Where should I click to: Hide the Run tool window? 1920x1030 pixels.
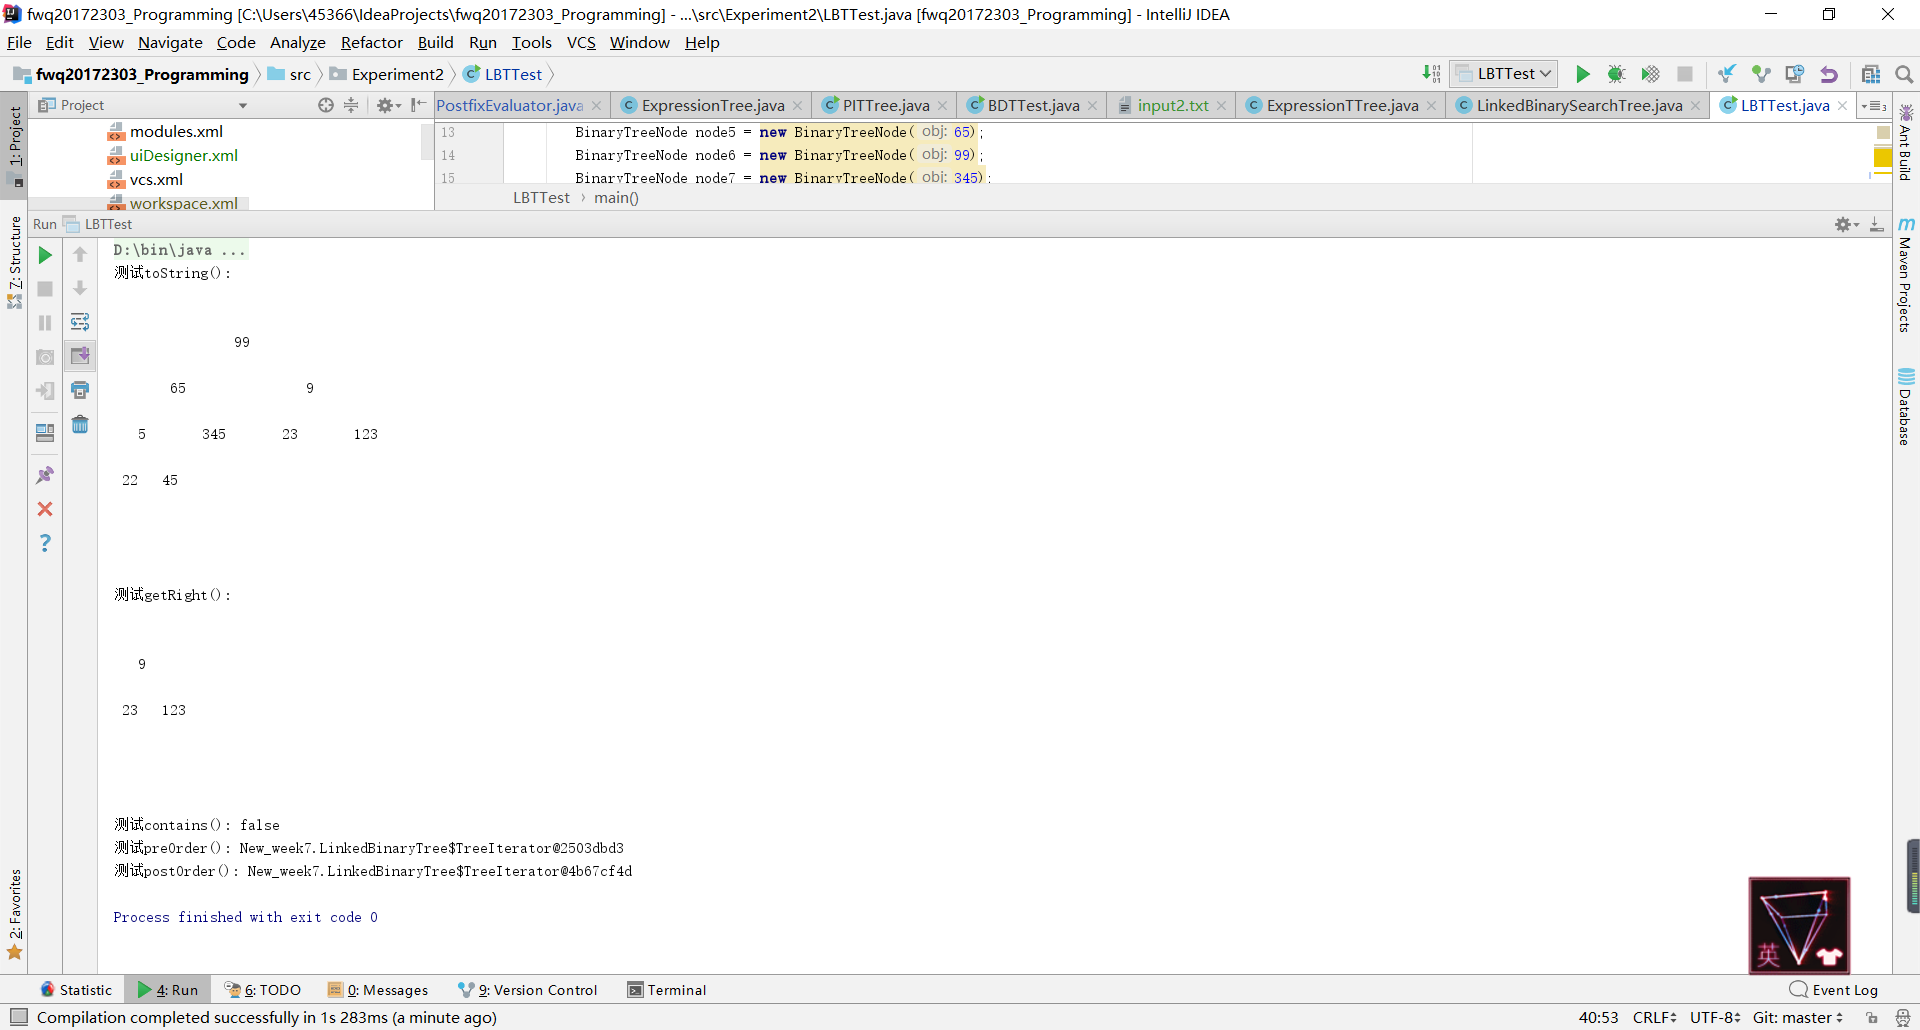pos(1877,224)
